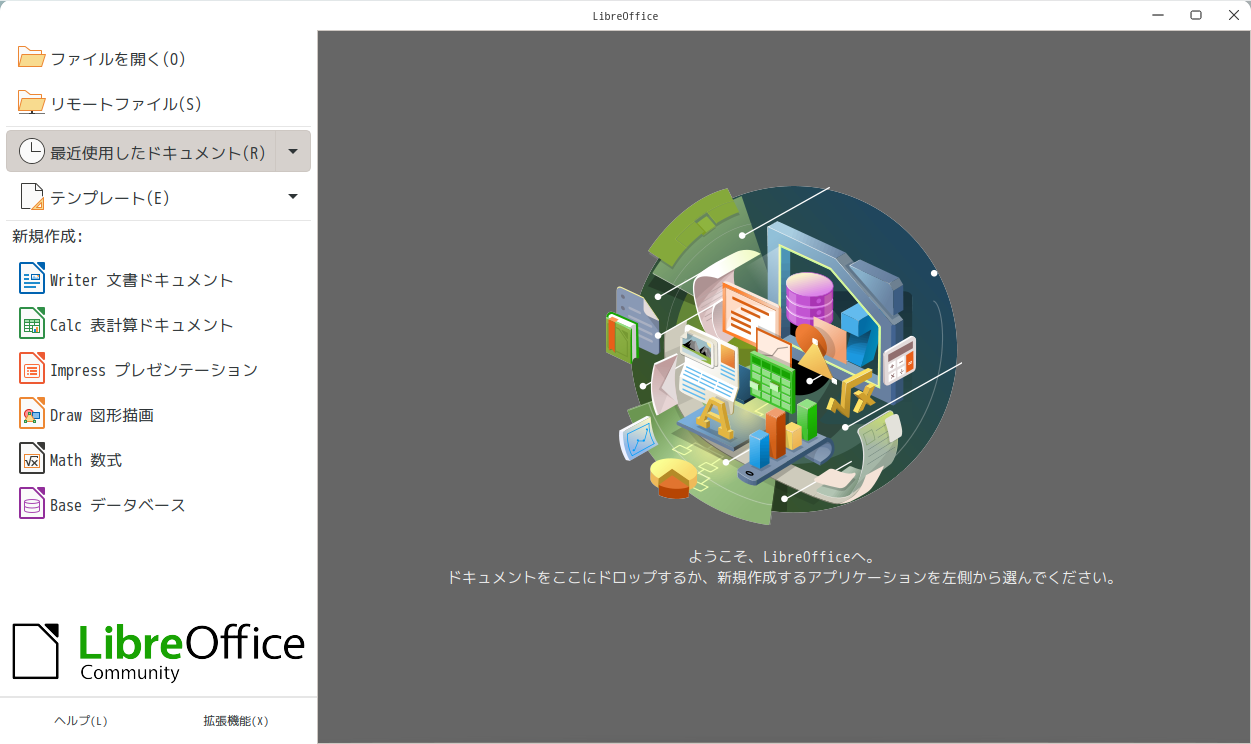Viewport: 1251px width, 744px height.
Task: Click the Math formula icon
Action: pyautogui.click(x=32, y=459)
